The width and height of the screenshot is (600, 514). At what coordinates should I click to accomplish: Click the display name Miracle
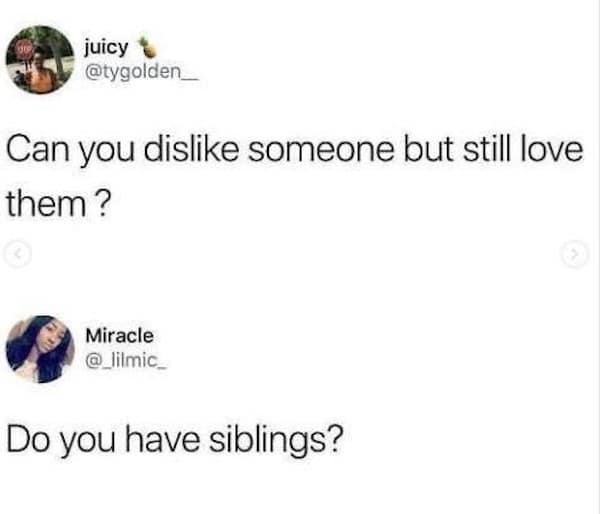click(119, 336)
